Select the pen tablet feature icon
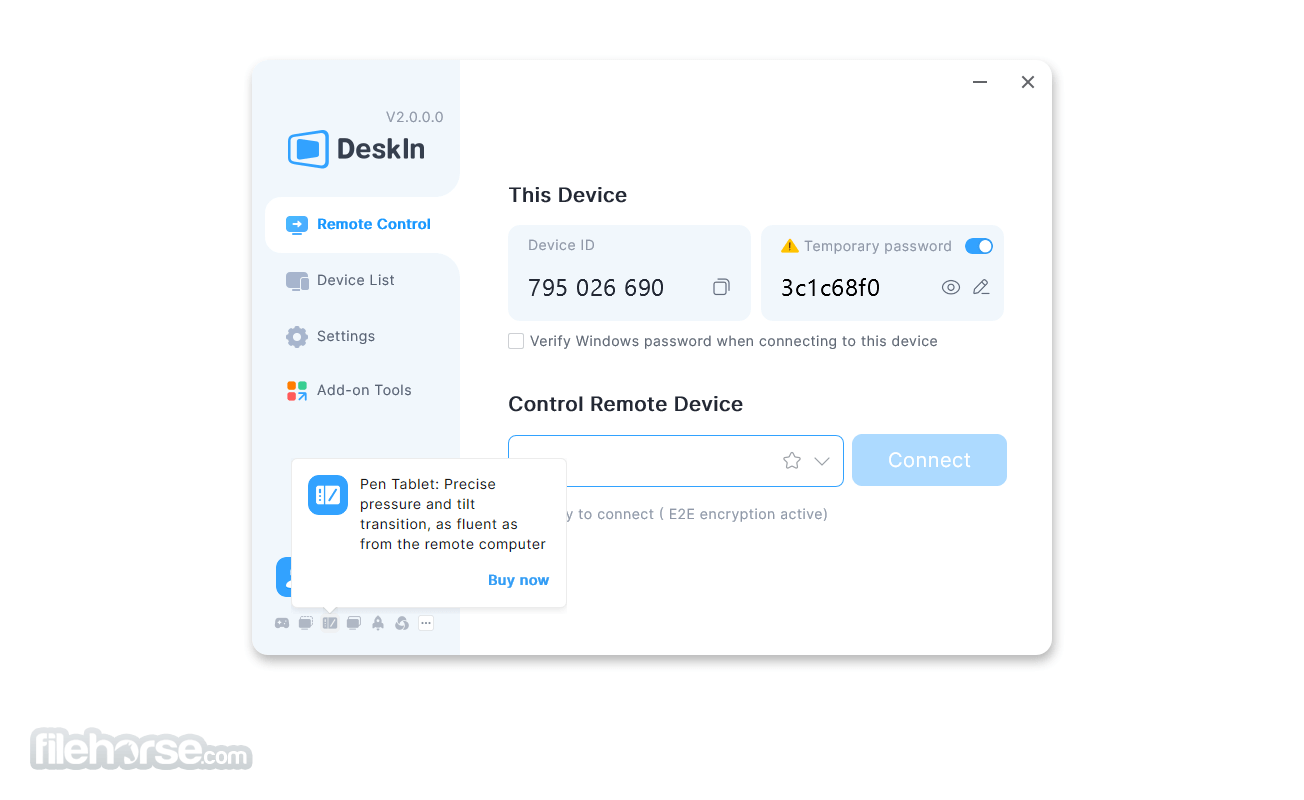The height and width of the screenshot is (800, 1304). click(x=330, y=623)
